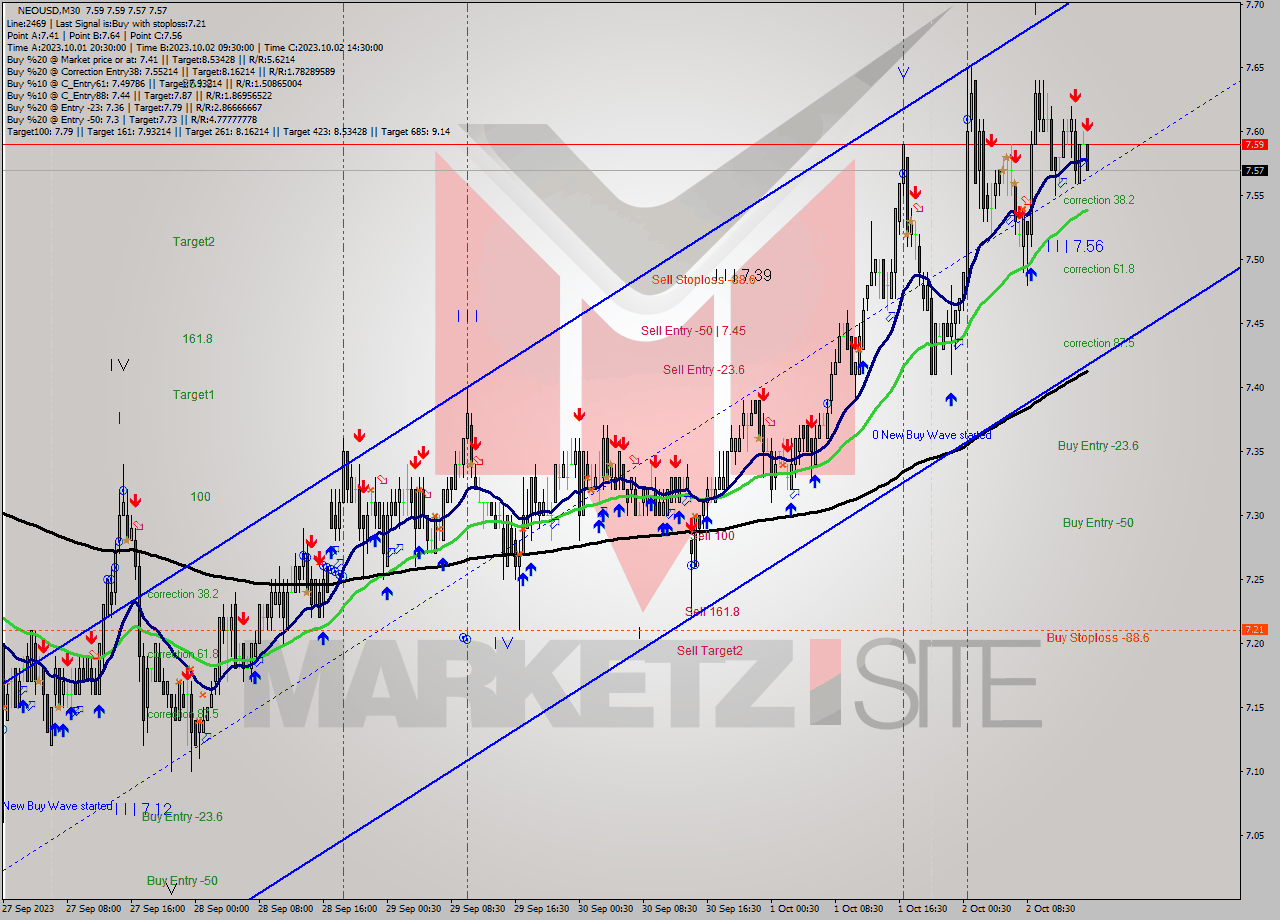Click the 'Sell Entry -50 | 7.45' label
Viewport: 1280px width, 920px height.
[693, 331]
